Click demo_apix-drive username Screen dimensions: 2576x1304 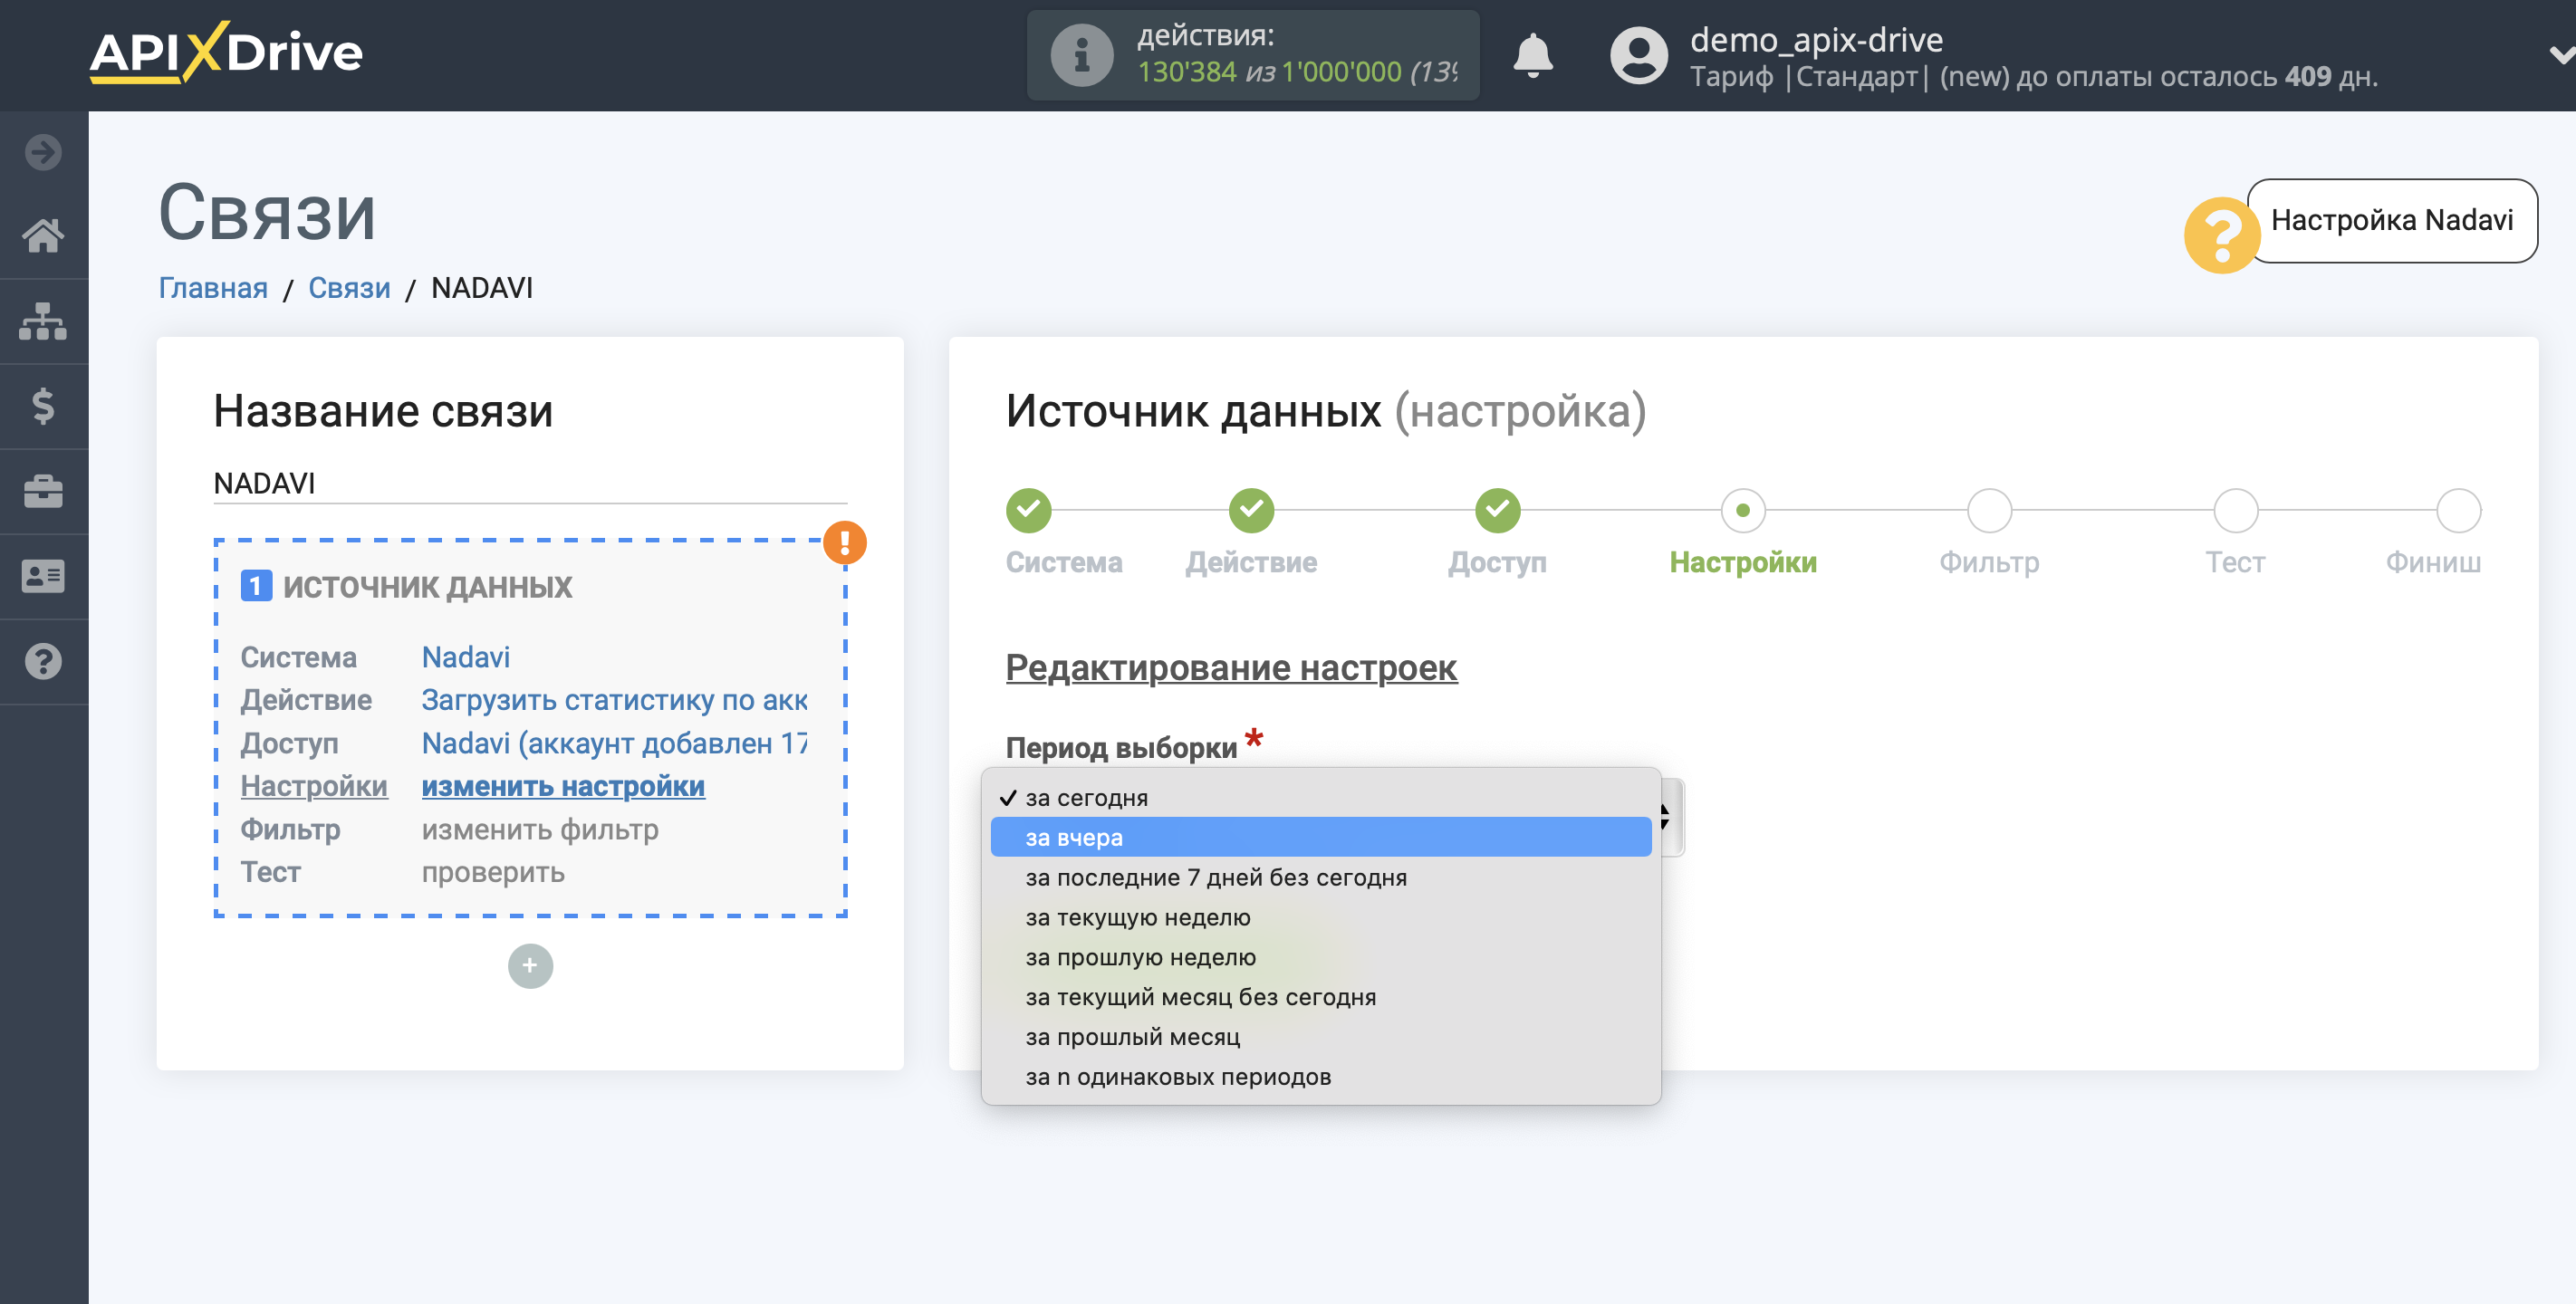(1816, 39)
